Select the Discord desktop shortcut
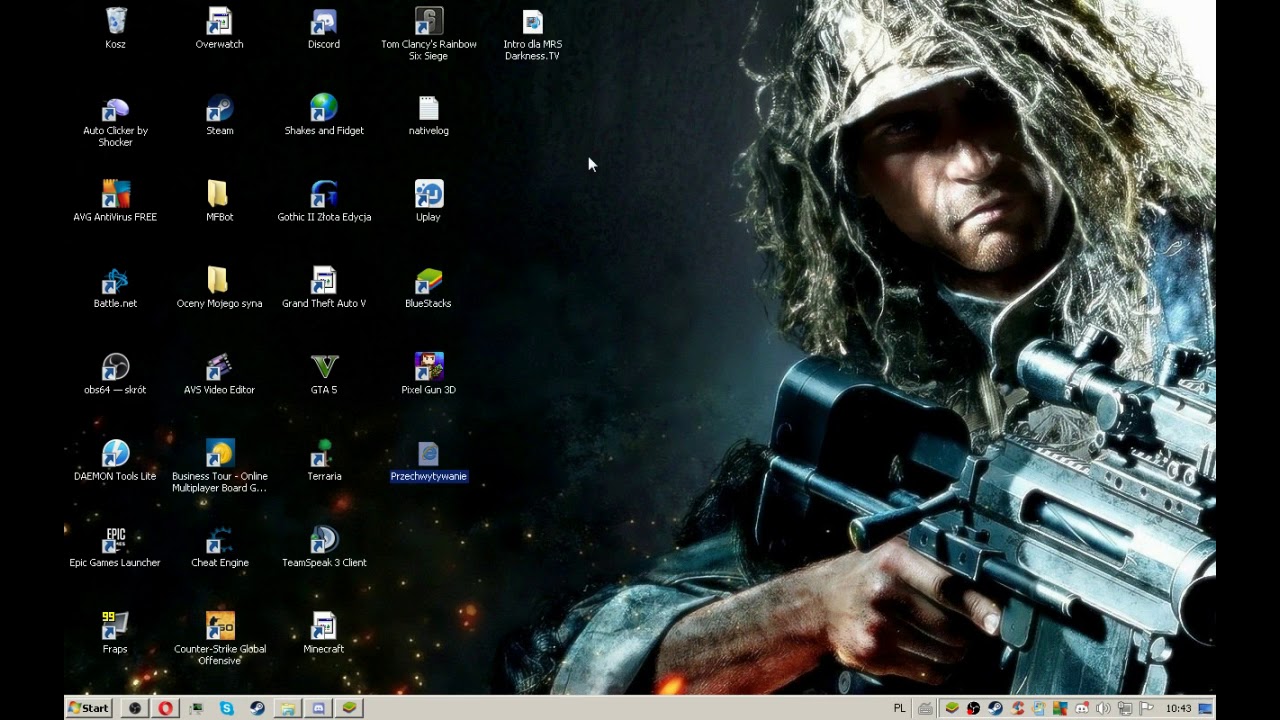The height and width of the screenshot is (720, 1280). (324, 28)
